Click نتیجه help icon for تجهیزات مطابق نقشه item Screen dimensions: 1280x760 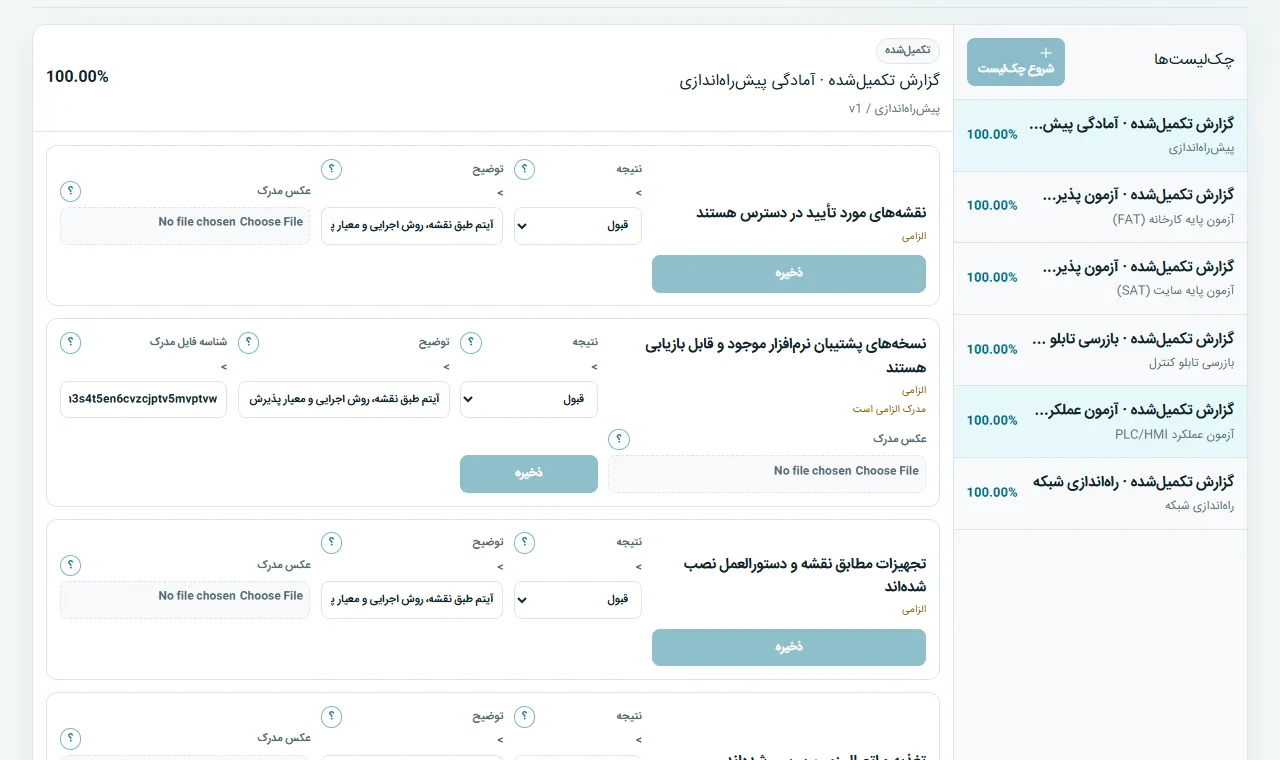524,543
